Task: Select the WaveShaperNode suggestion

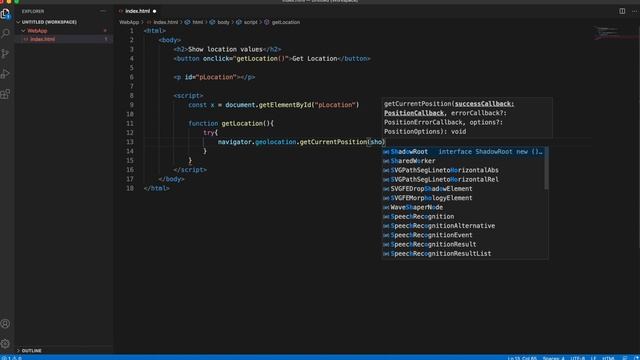Action: (463, 207)
